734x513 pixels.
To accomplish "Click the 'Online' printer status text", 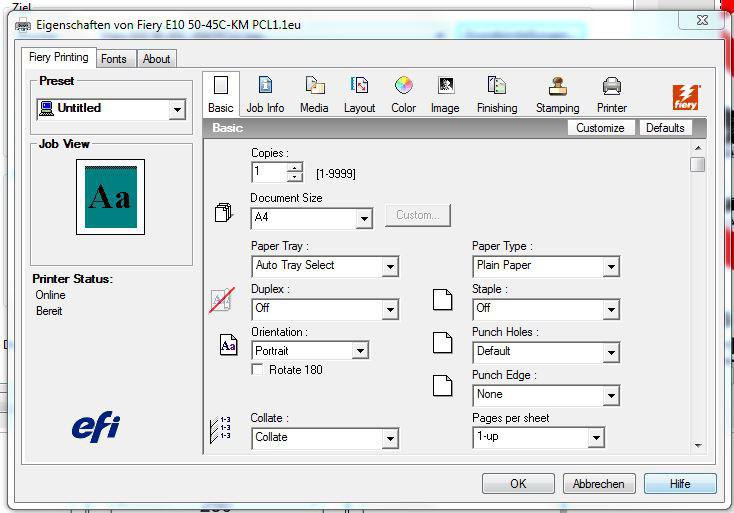I will pos(51,295).
